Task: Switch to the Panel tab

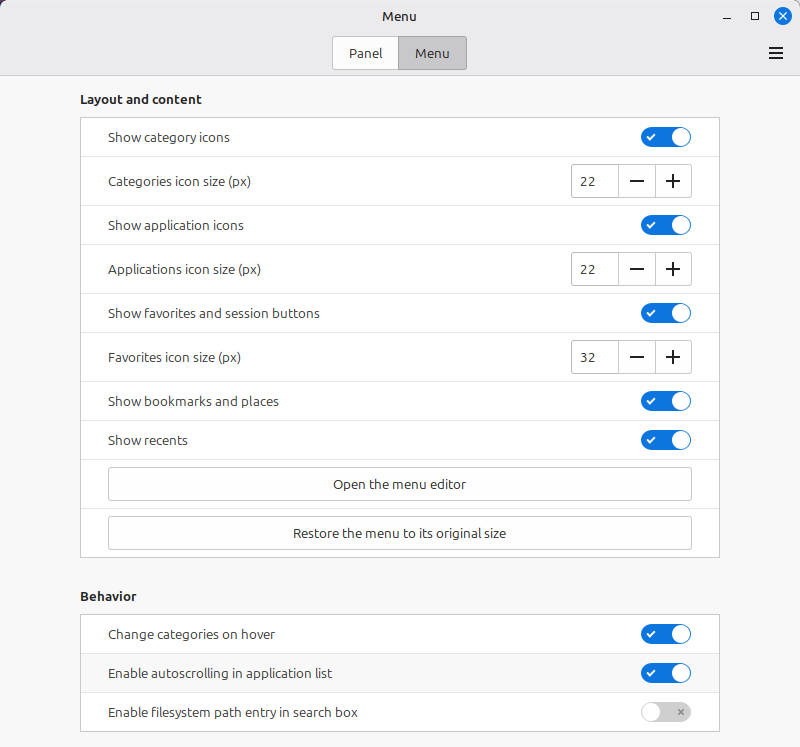Action: (365, 53)
